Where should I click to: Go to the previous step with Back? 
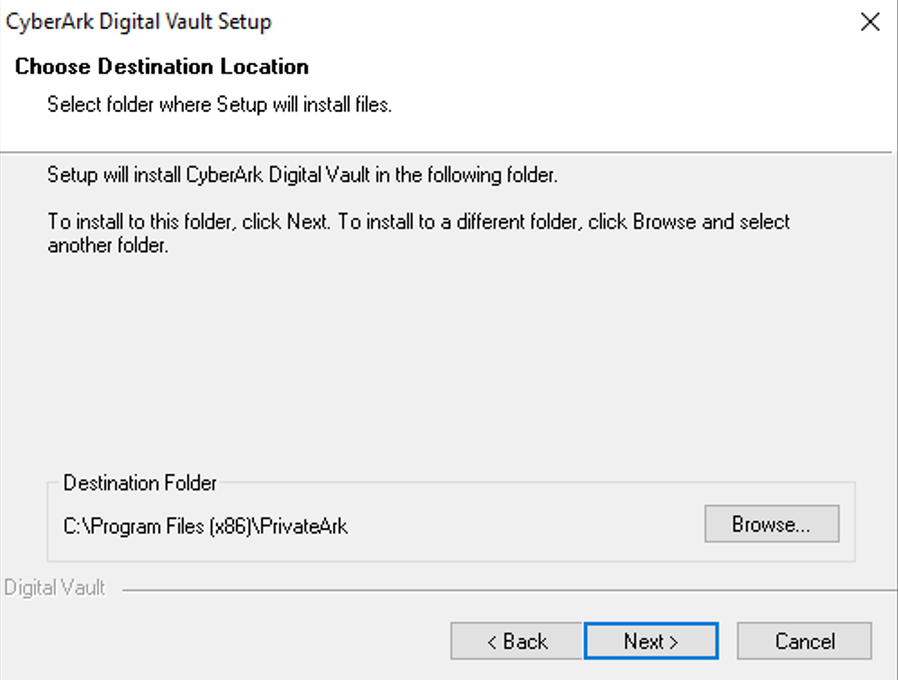pyautogui.click(x=516, y=641)
